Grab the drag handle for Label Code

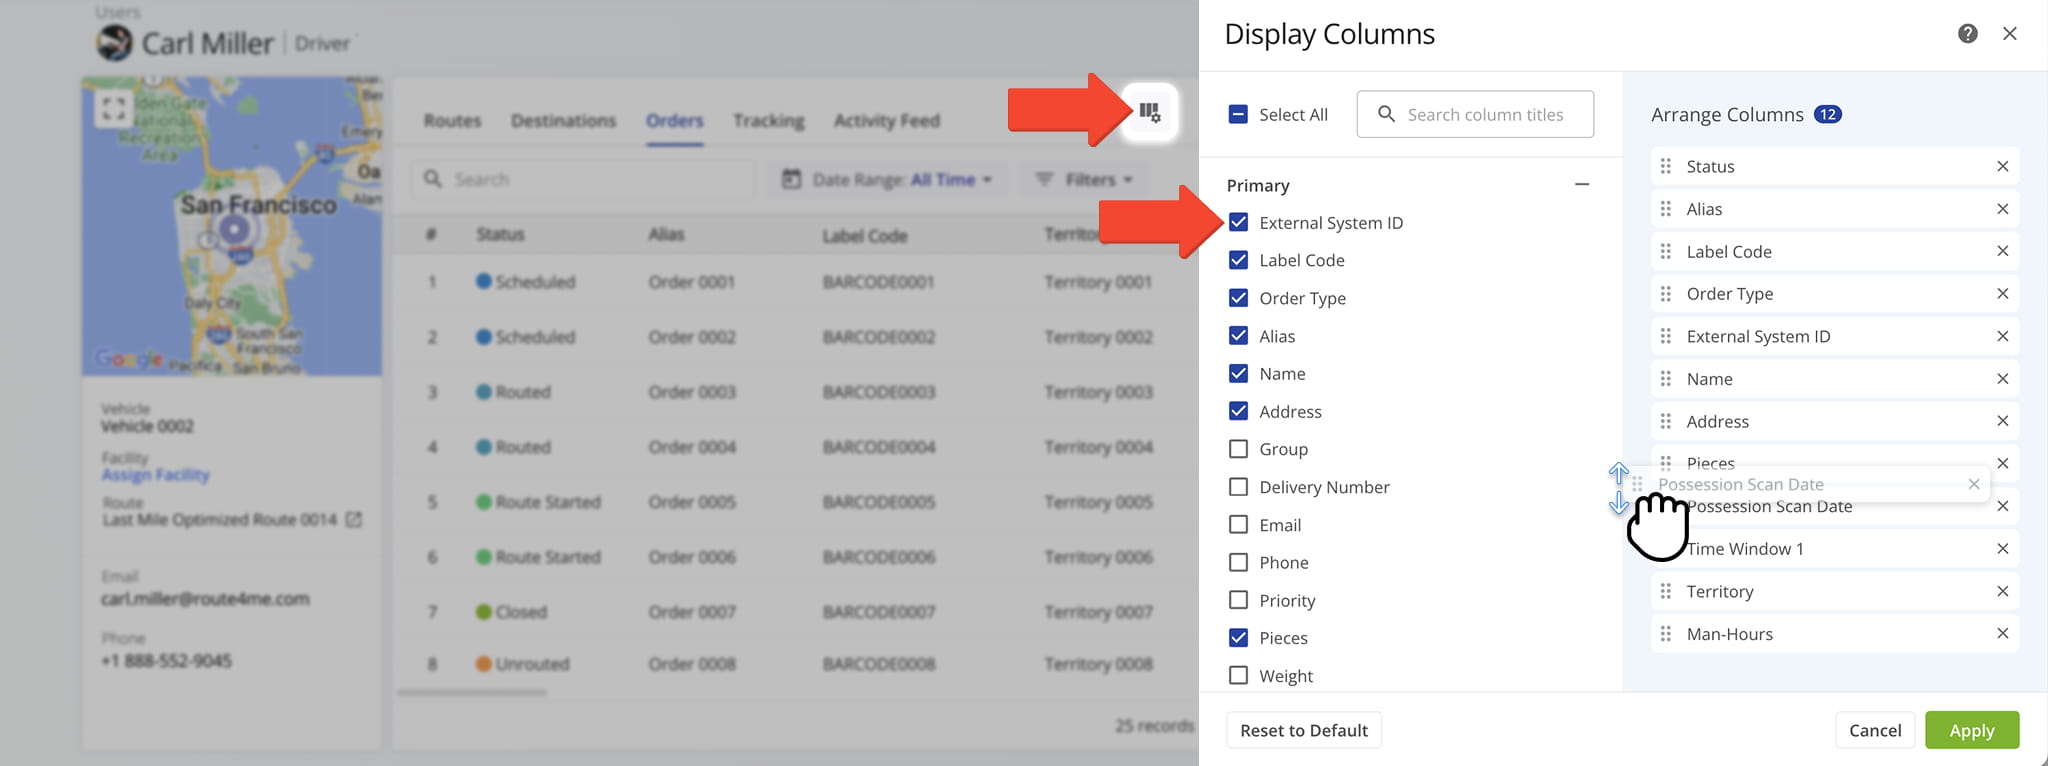click(1665, 252)
